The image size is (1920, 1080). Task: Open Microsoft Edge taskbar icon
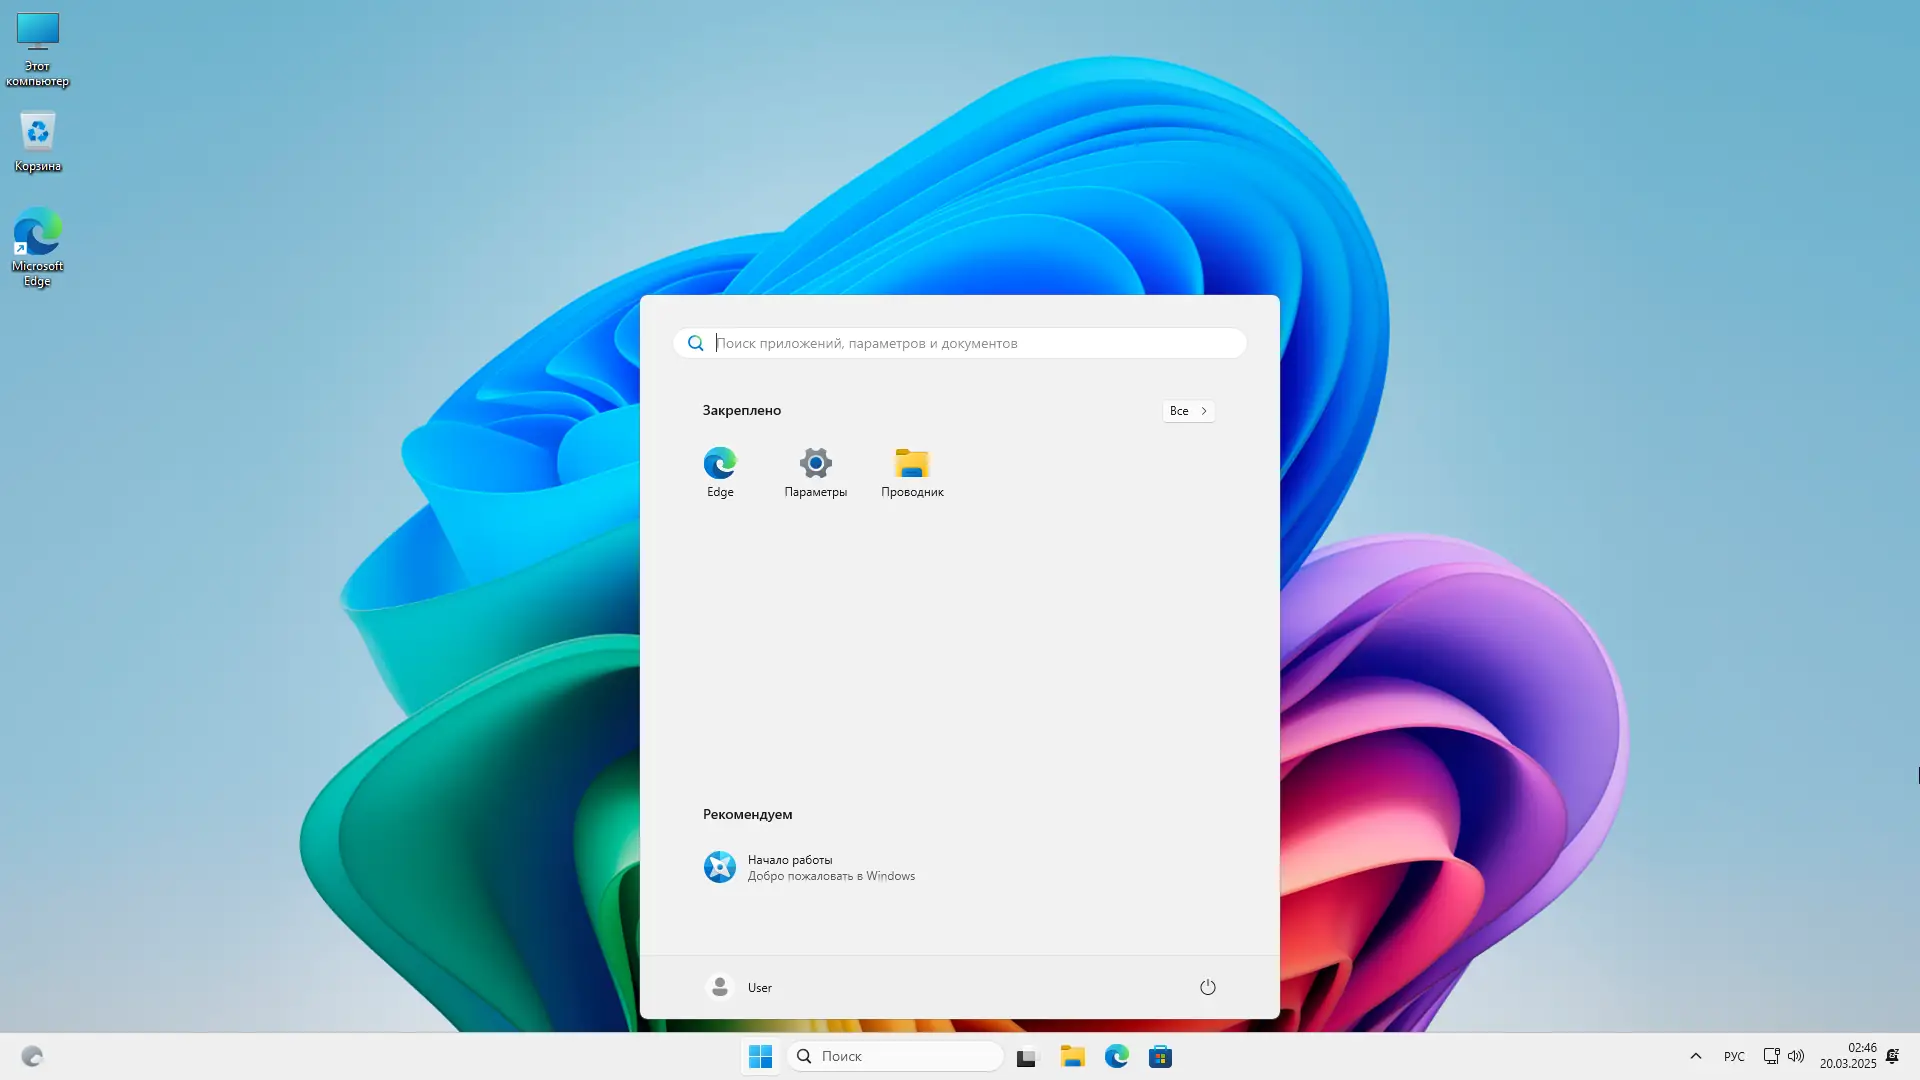click(1116, 1056)
